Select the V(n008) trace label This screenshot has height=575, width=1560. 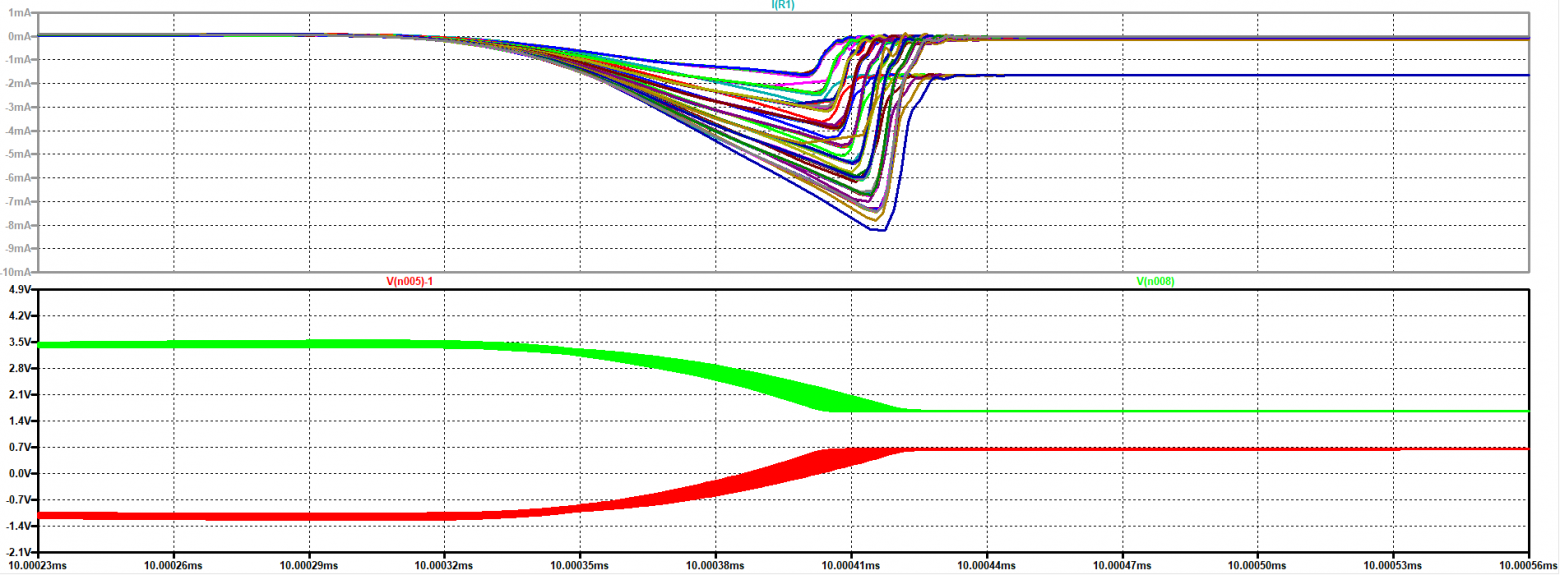click(x=1156, y=282)
